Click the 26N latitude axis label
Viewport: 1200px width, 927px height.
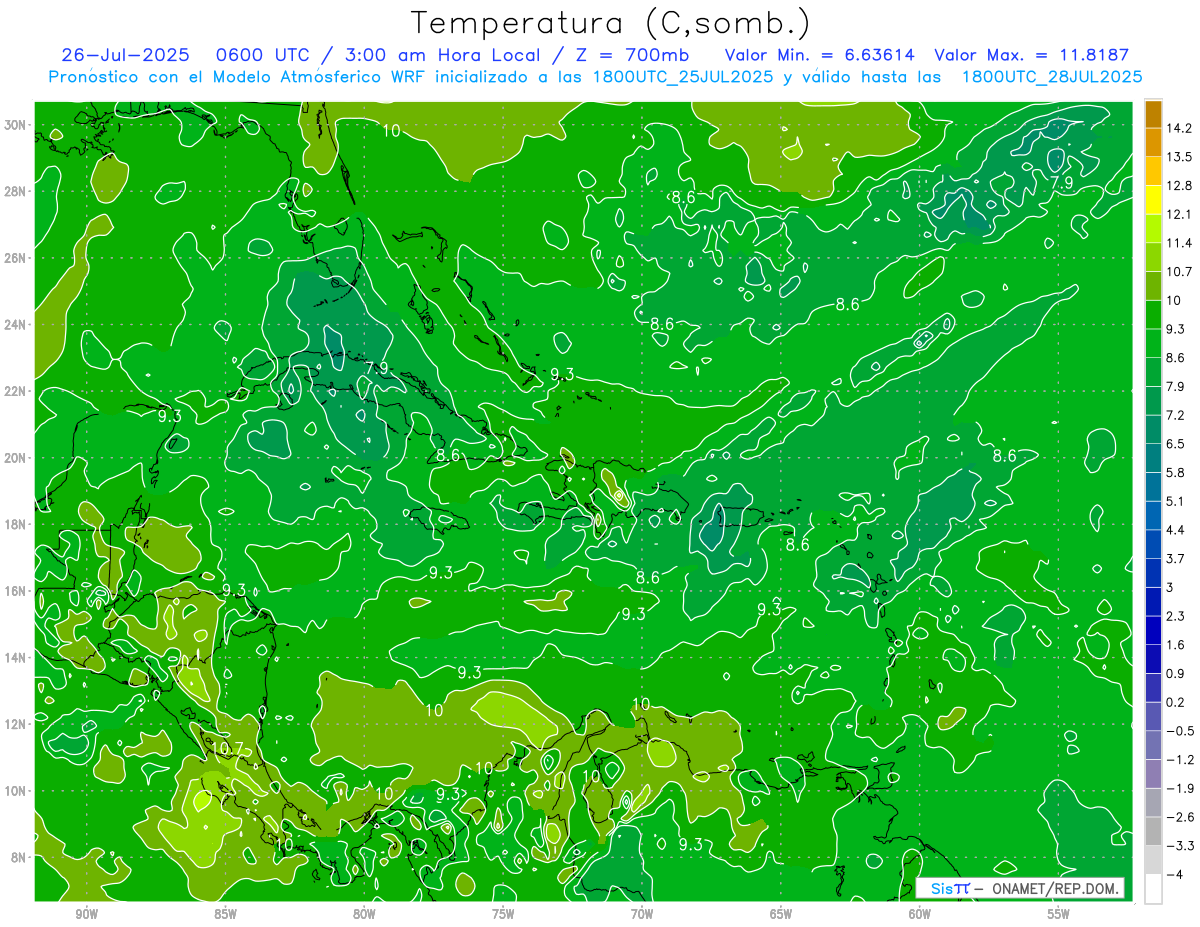[16, 258]
